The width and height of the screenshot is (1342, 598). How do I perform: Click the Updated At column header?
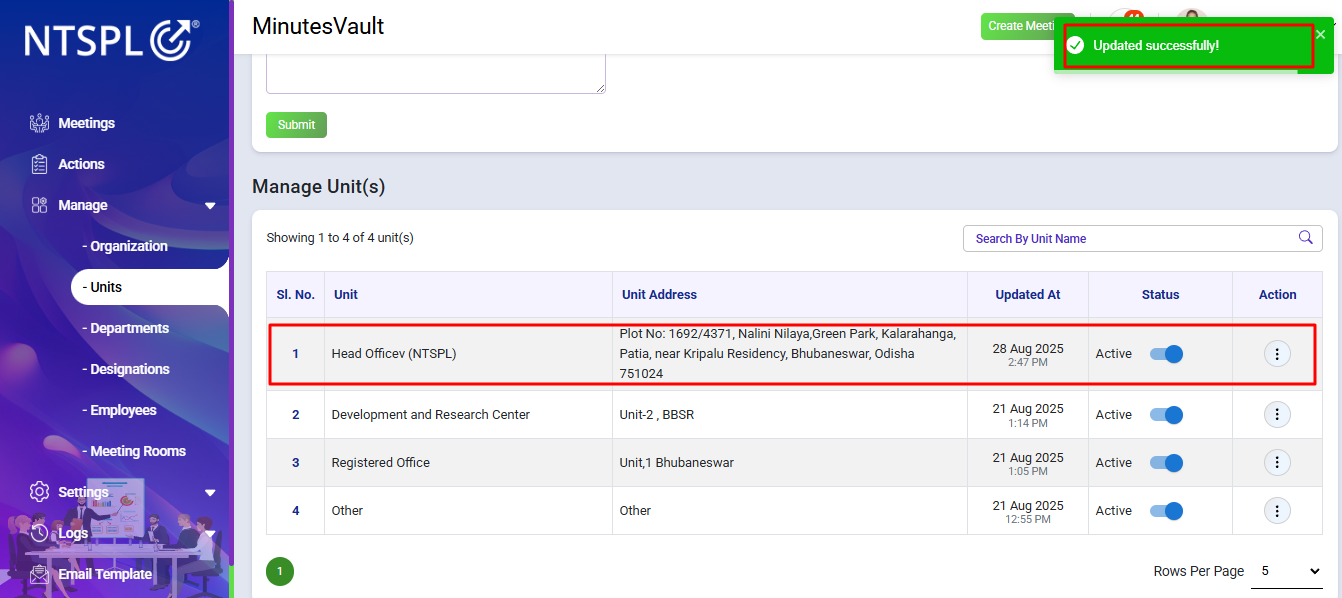1028,294
